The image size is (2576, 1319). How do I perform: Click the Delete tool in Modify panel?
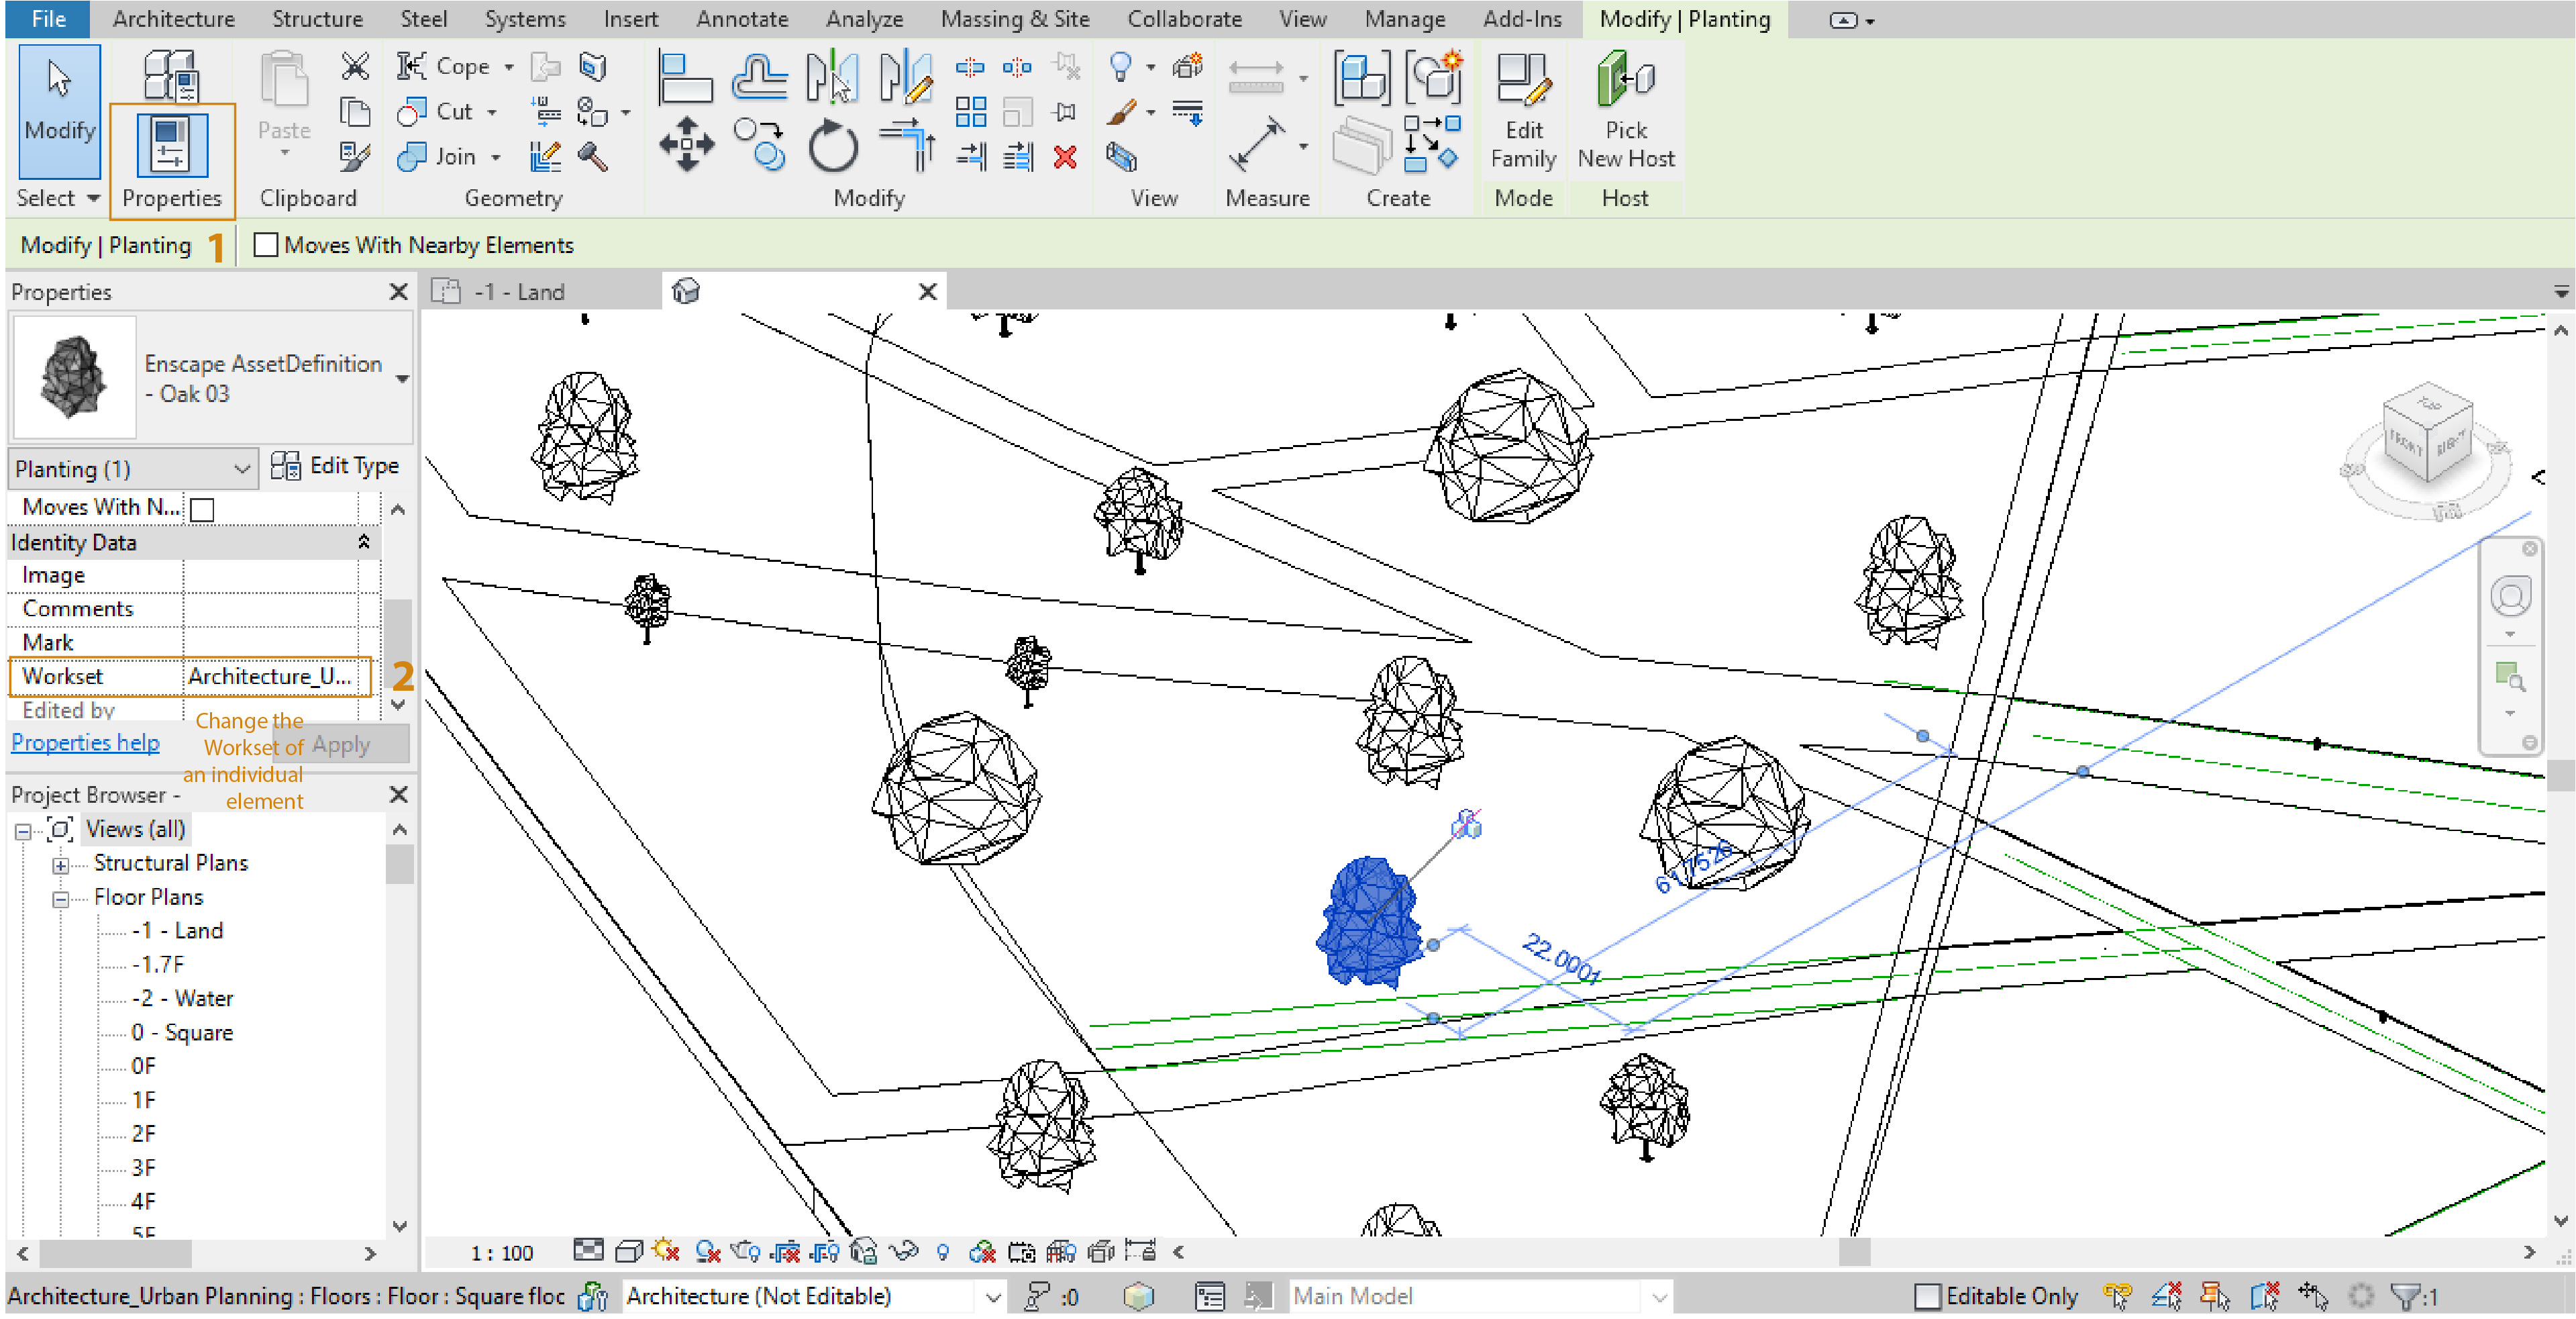coord(1065,157)
